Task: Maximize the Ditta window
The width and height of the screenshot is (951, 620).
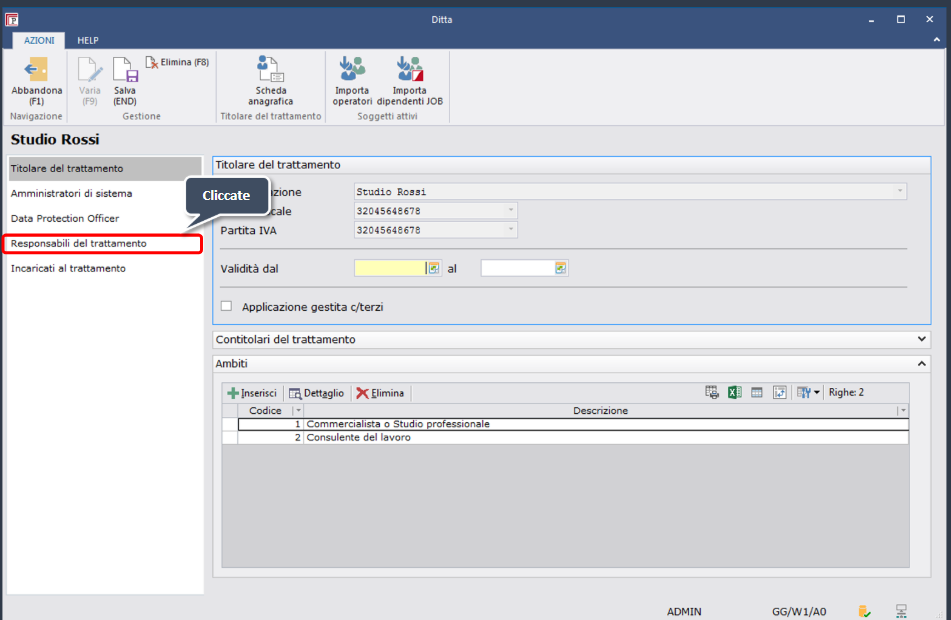Action: point(901,19)
